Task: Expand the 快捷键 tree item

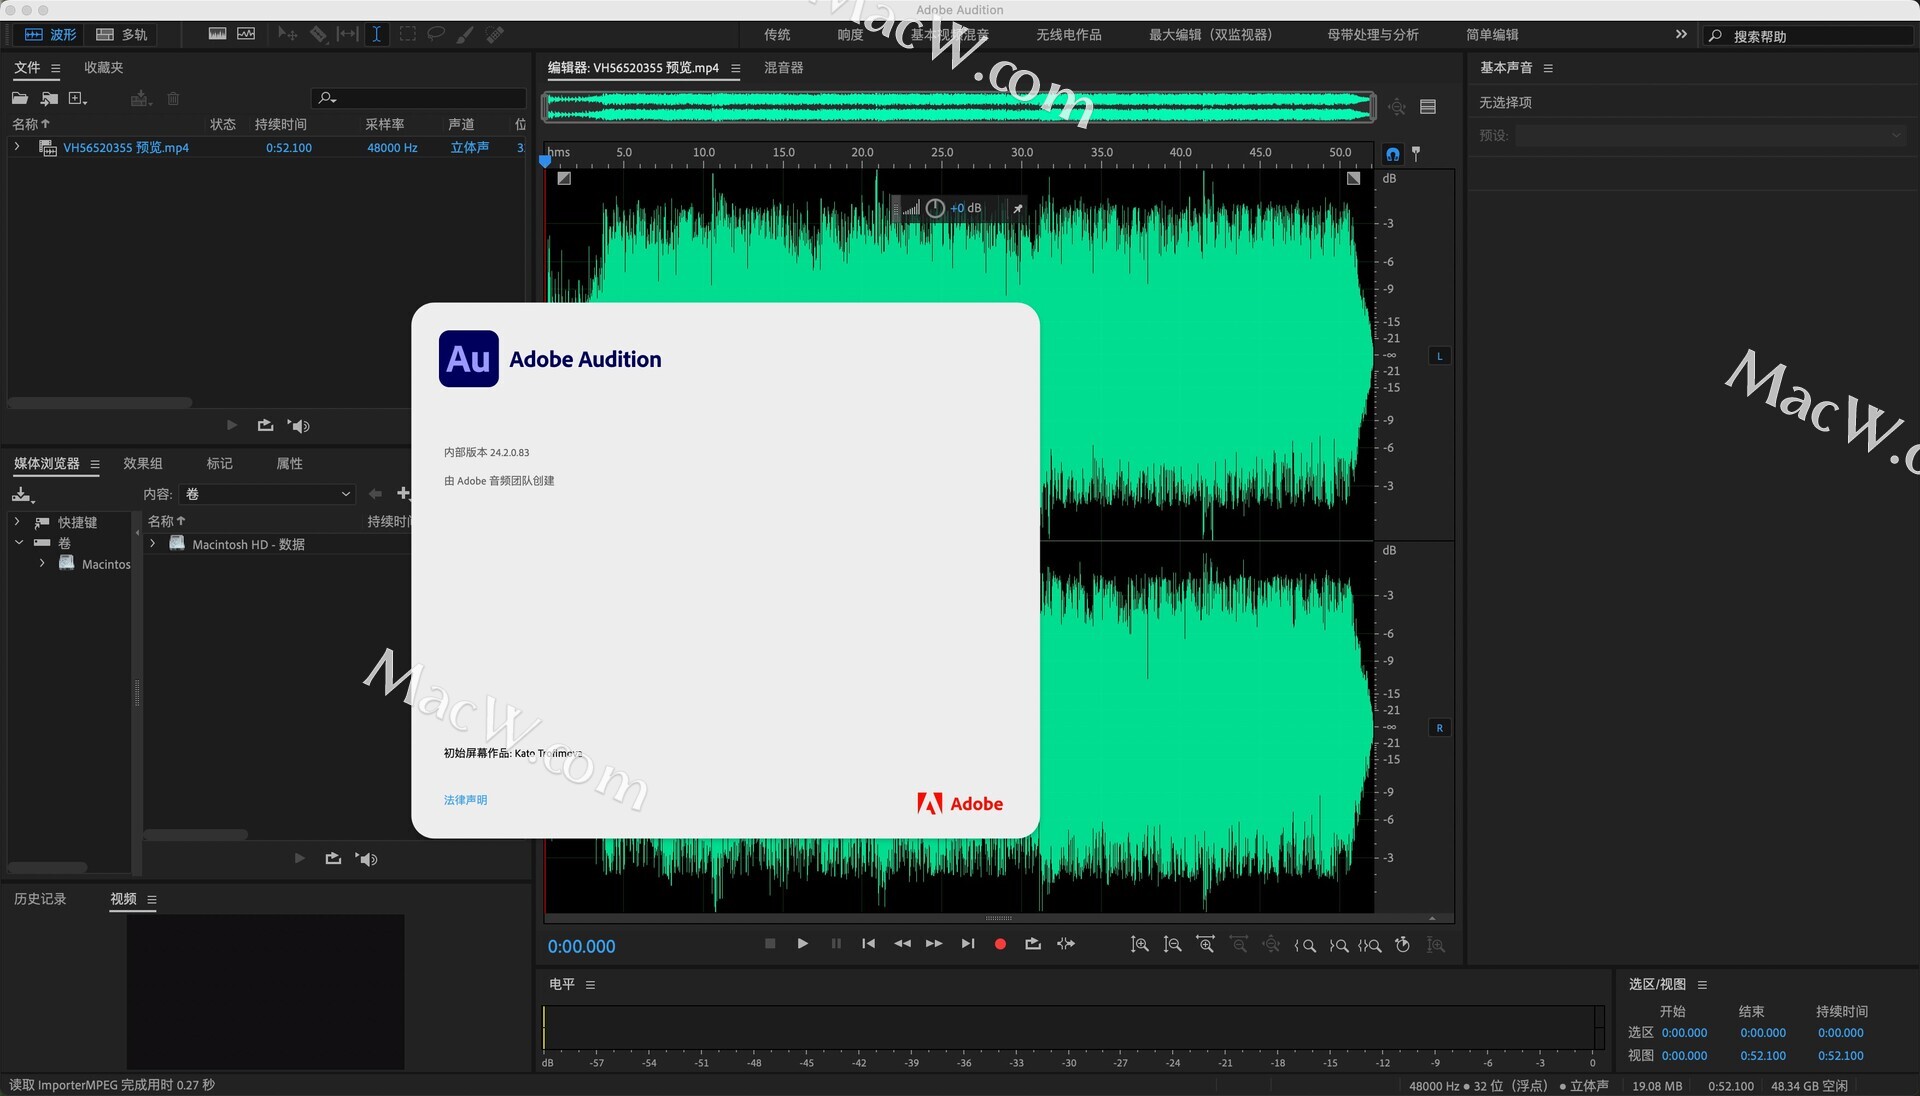Action: click(17, 522)
